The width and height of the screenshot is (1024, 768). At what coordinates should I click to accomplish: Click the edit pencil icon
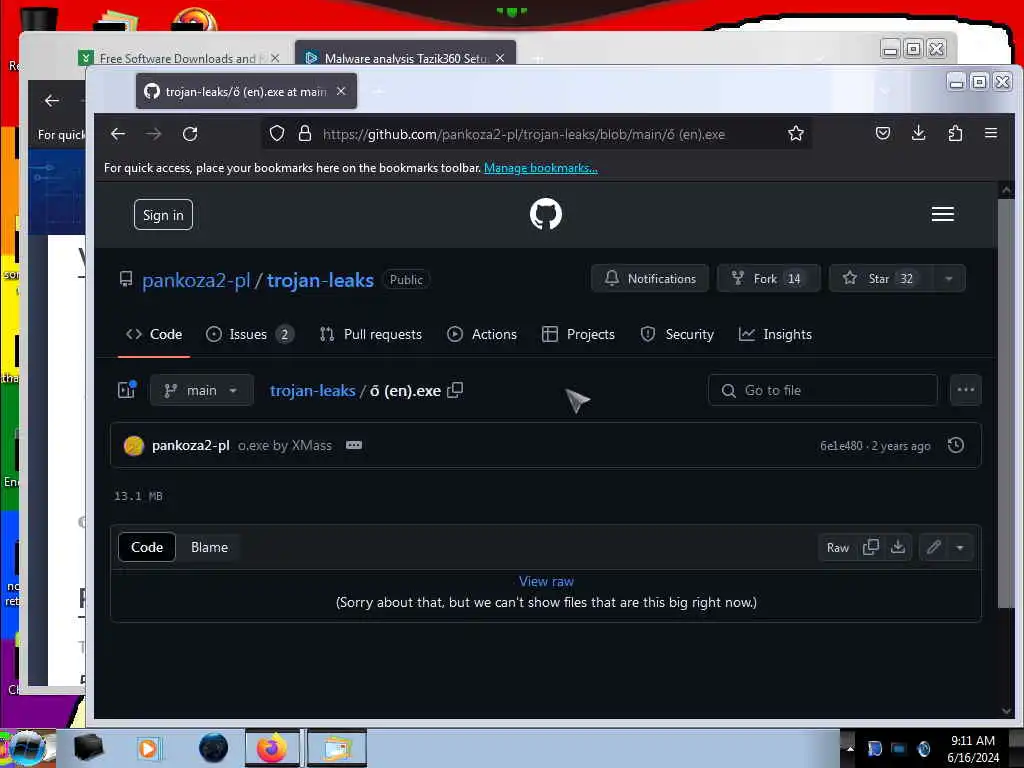coord(934,547)
